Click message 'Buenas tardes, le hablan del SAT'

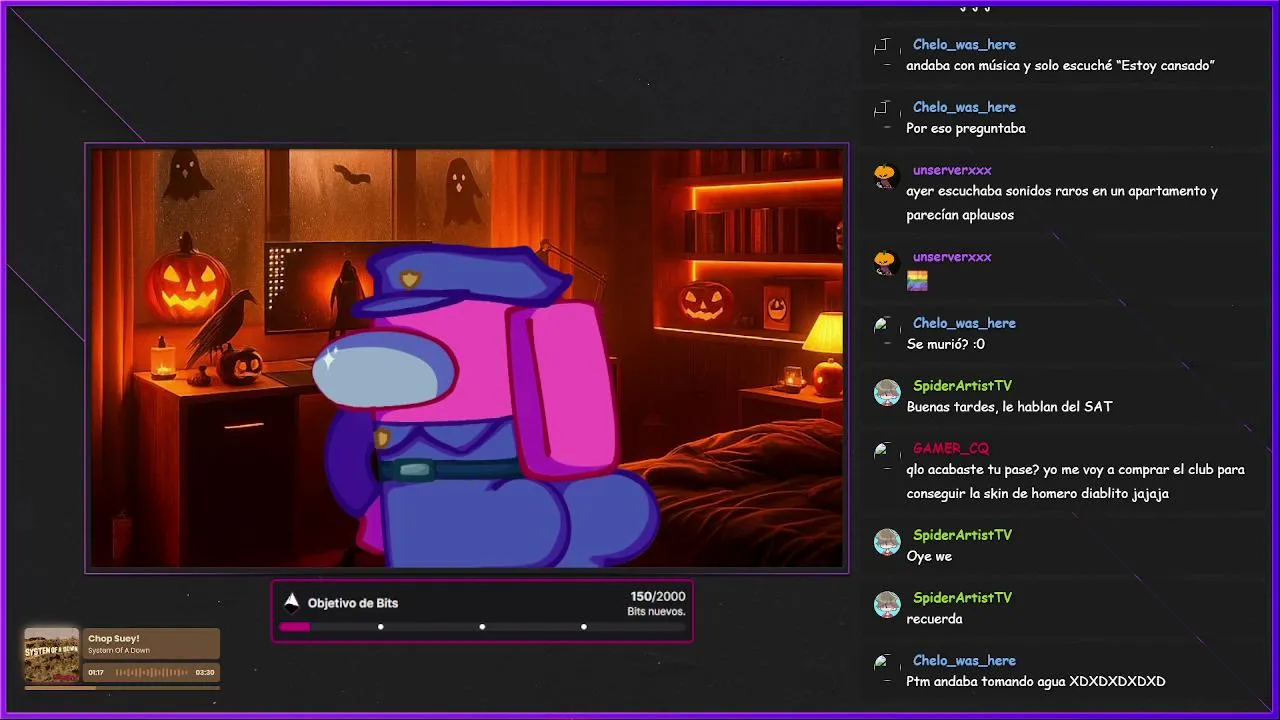coord(1009,407)
